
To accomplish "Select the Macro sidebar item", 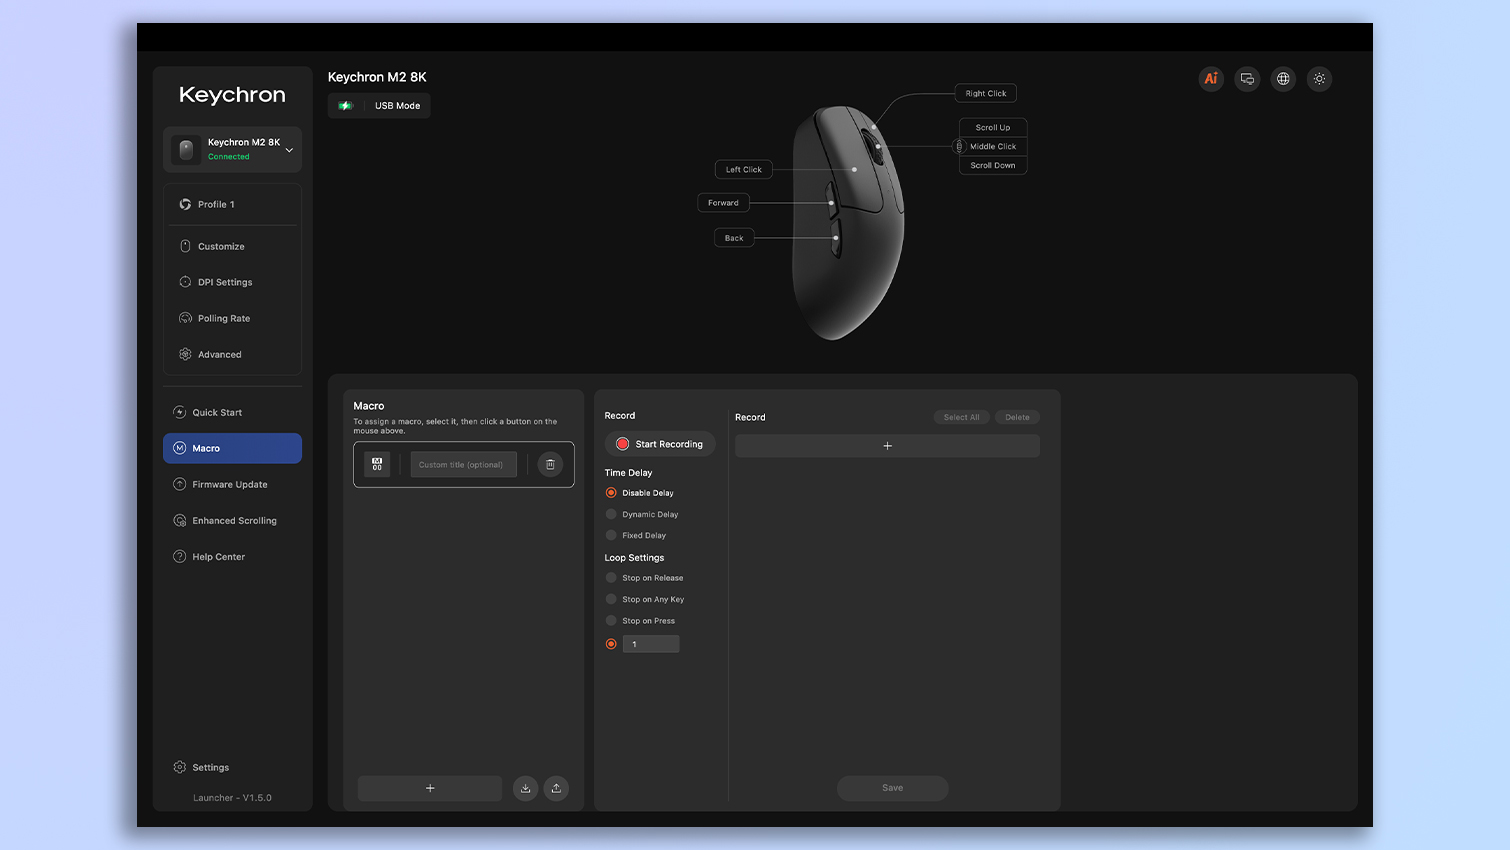I will tap(232, 448).
